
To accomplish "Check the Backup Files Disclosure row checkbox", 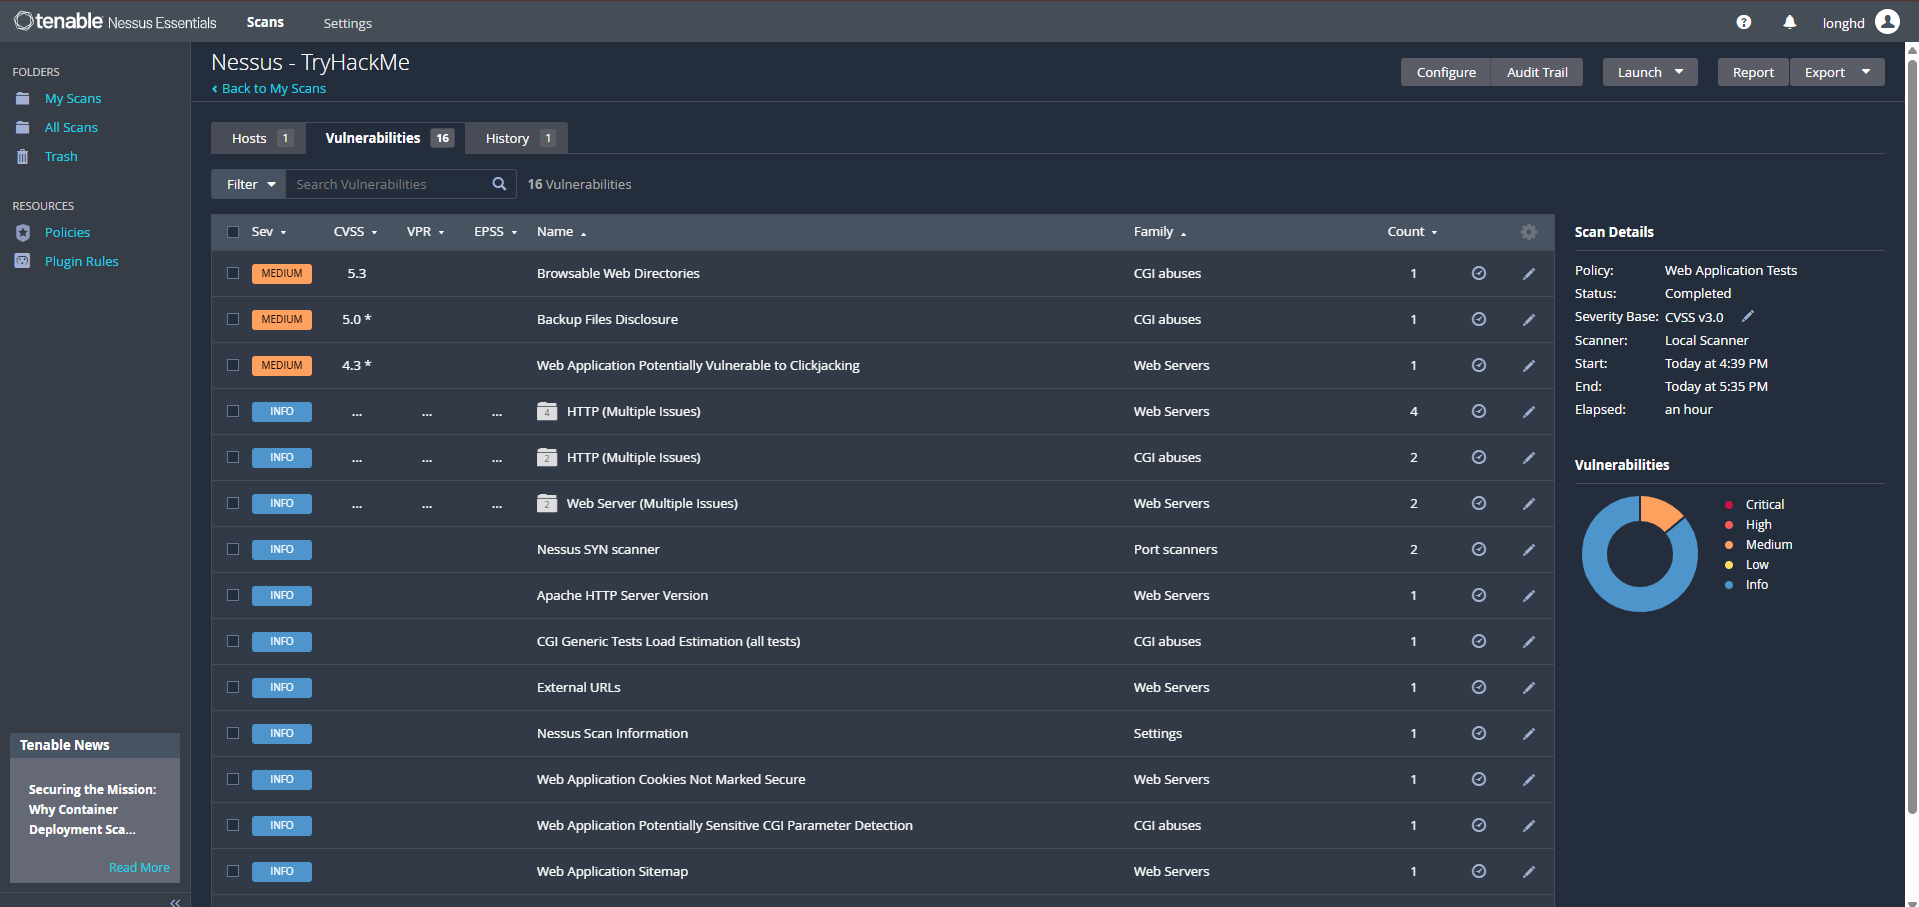I will click(233, 319).
